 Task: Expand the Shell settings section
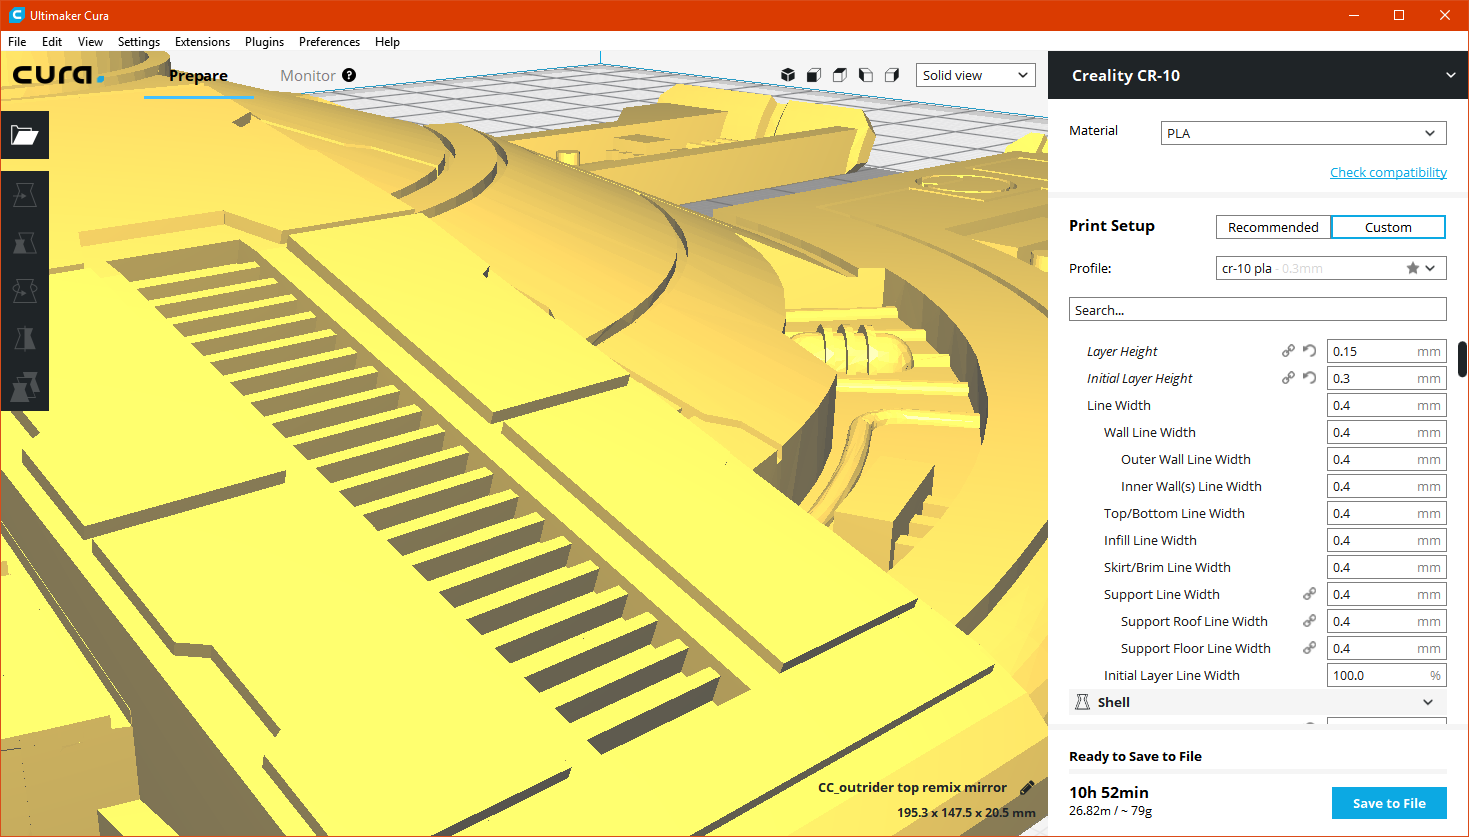pos(1258,702)
